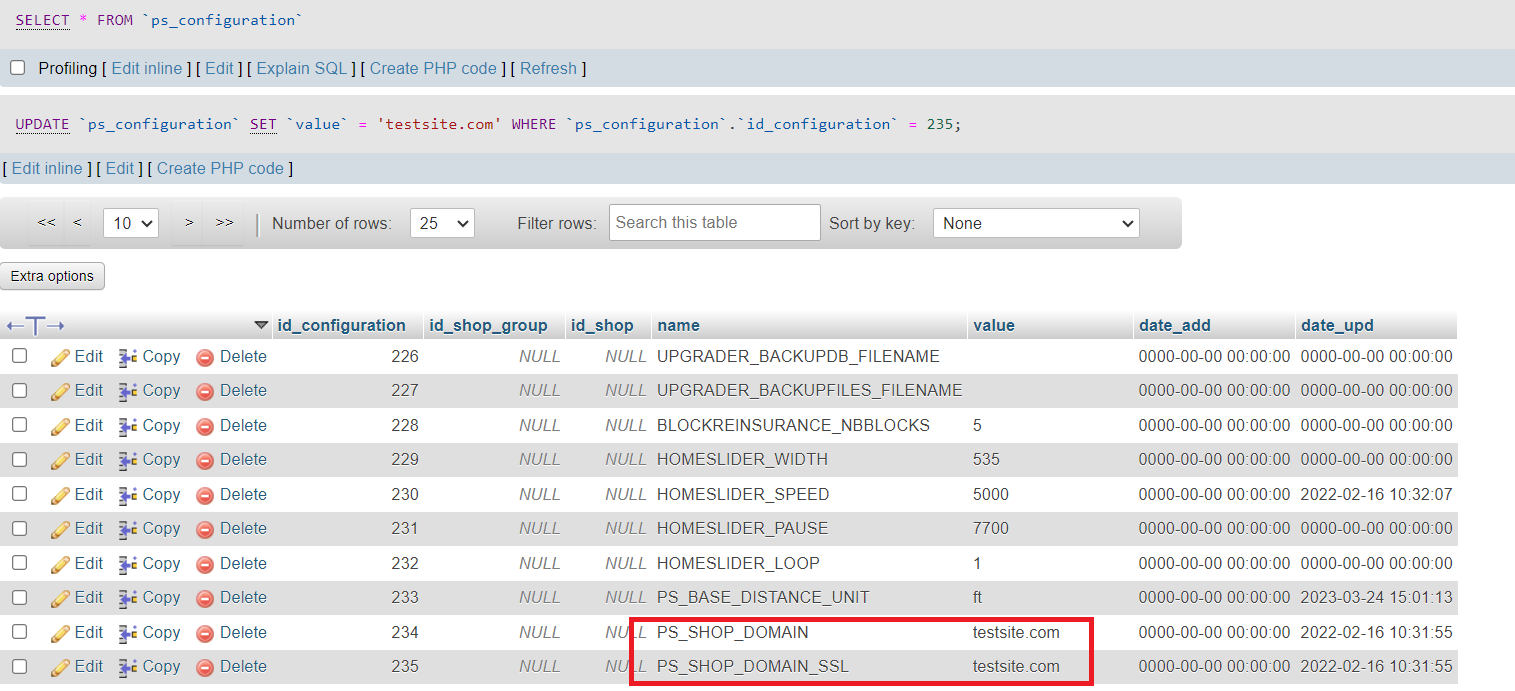The height and width of the screenshot is (691, 1515).
Task: Click Delete icon for row 233
Action: pos(205,598)
